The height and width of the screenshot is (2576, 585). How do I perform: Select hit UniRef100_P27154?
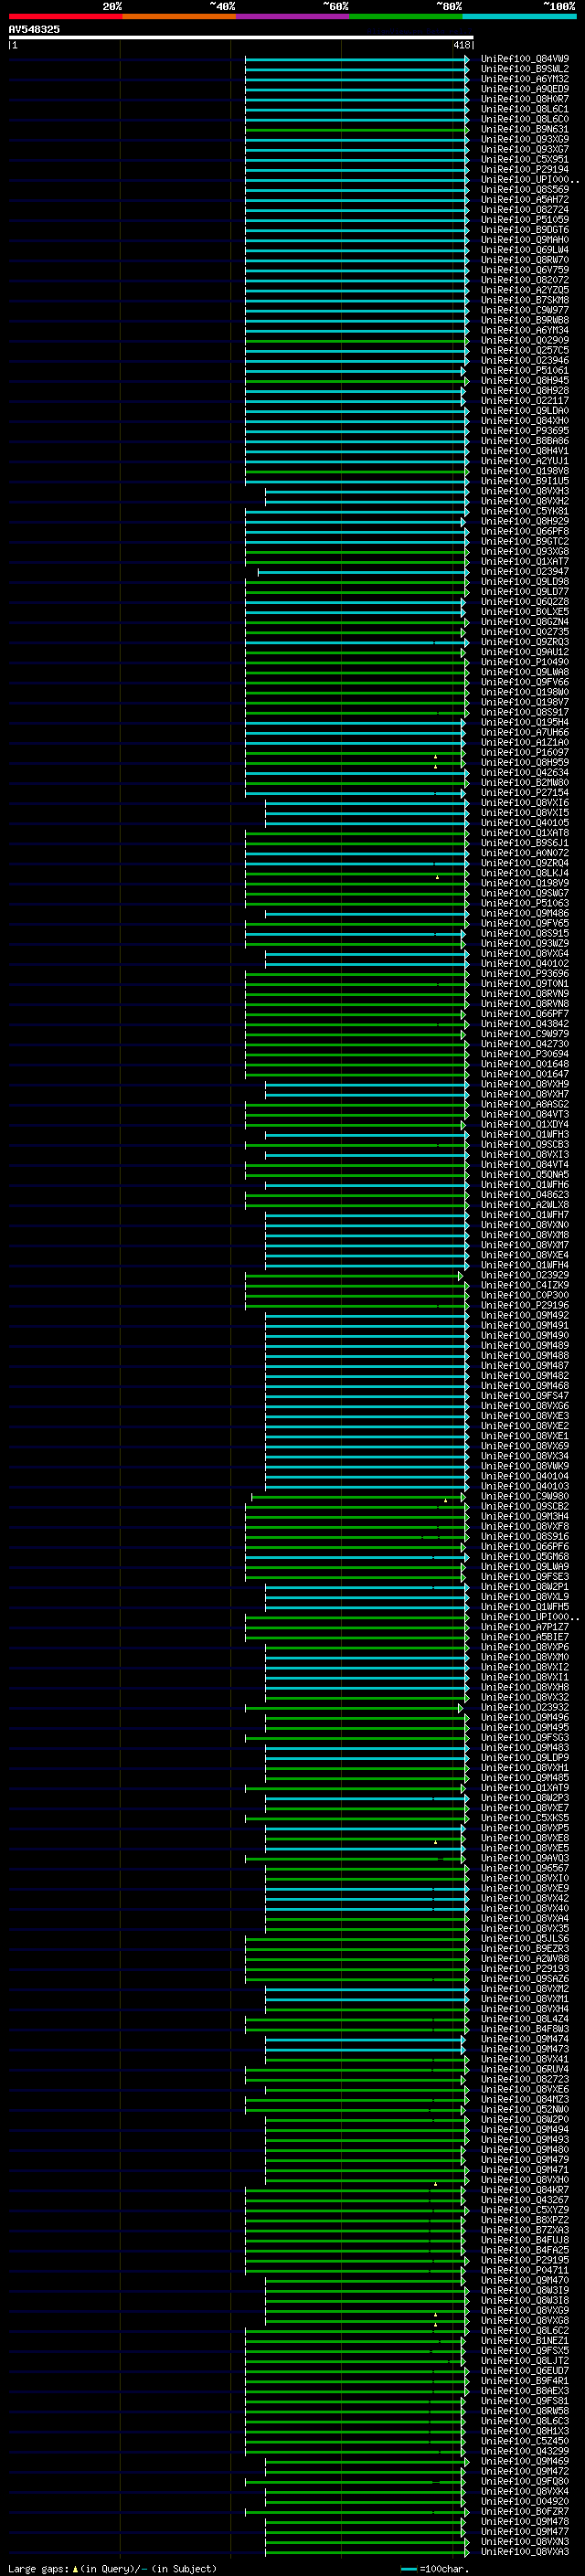point(525,793)
